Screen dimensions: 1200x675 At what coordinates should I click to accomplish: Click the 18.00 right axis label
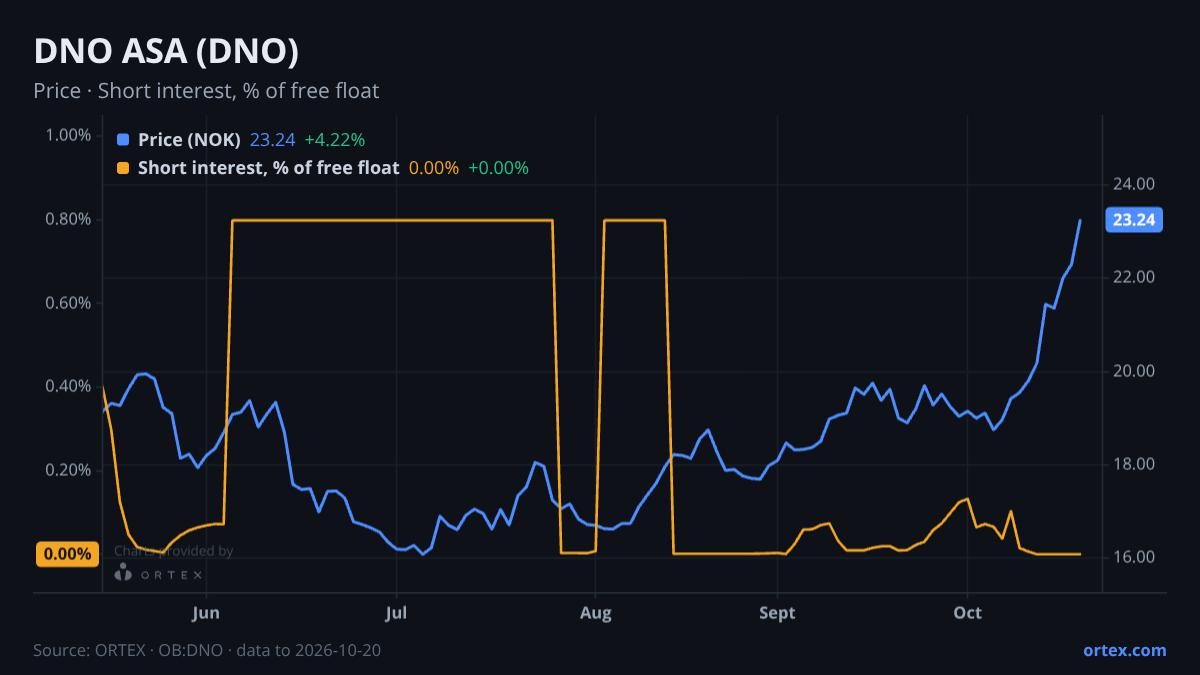[x=1133, y=464]
